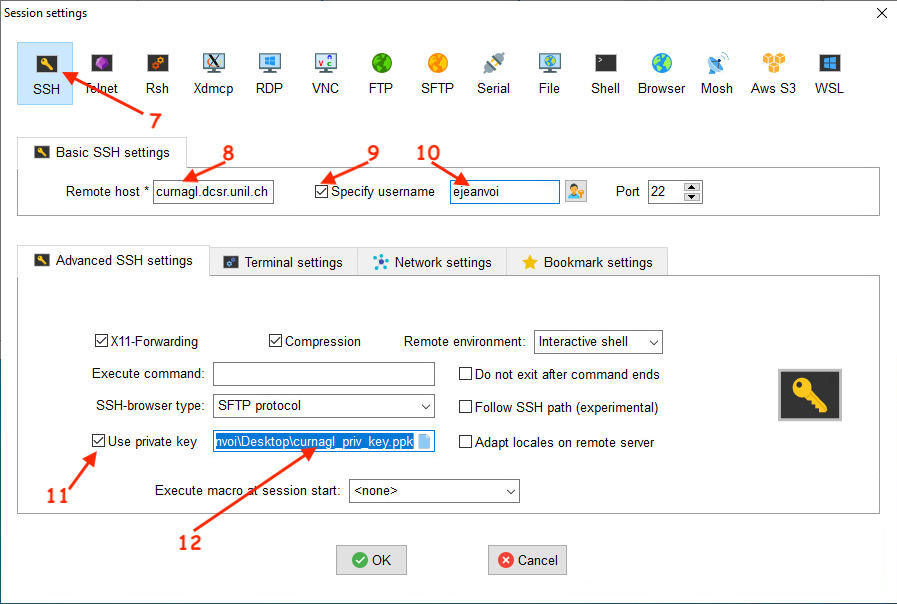Screen dimensions: 897x604
Task: Select the RDP session icon
Action: coord(269,73)
